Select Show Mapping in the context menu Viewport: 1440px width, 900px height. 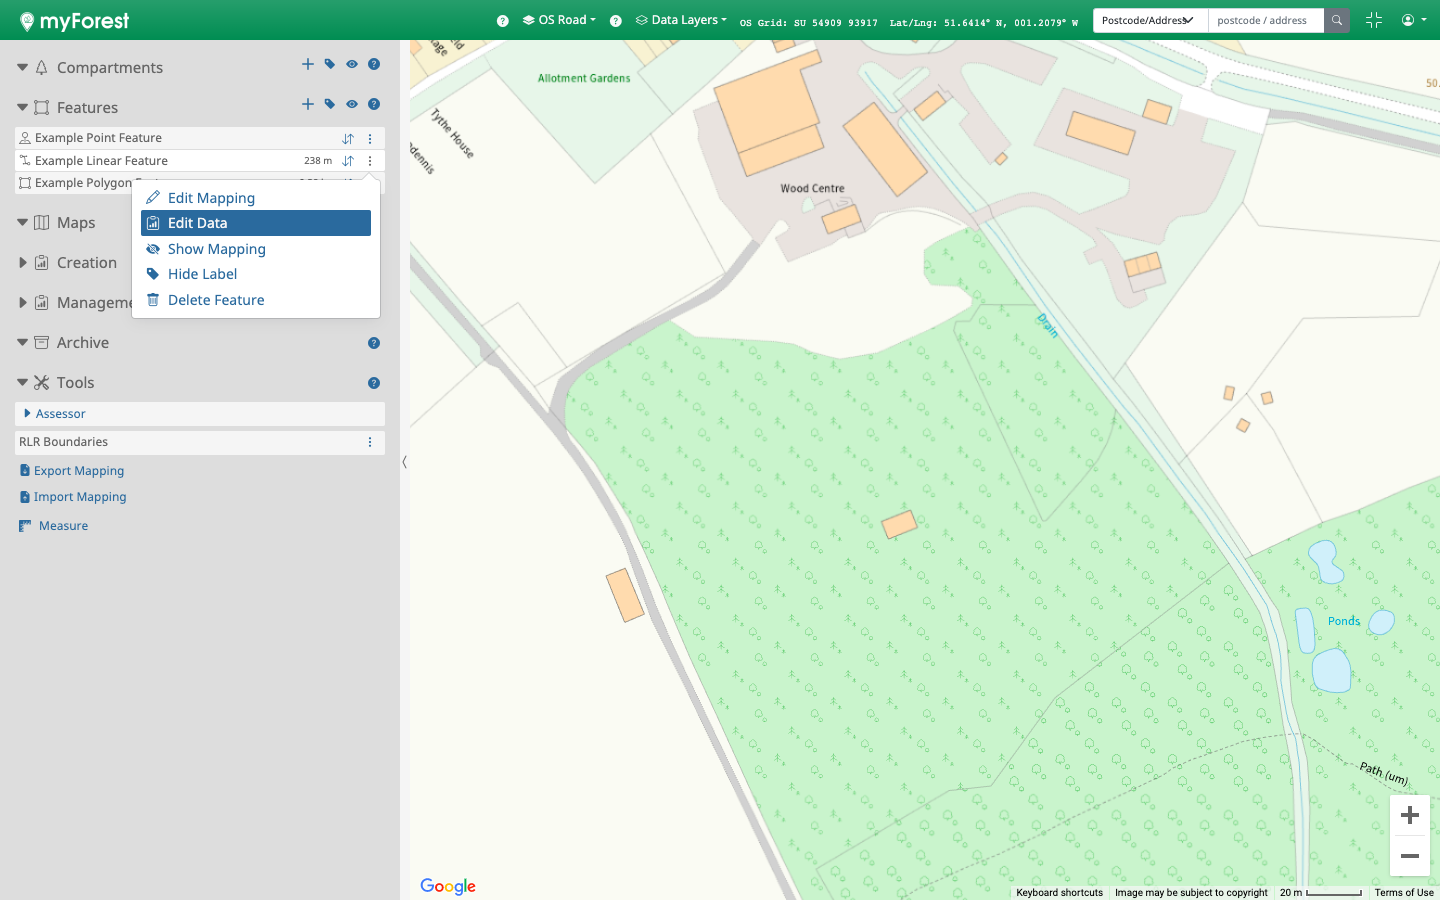coord(216,249)
